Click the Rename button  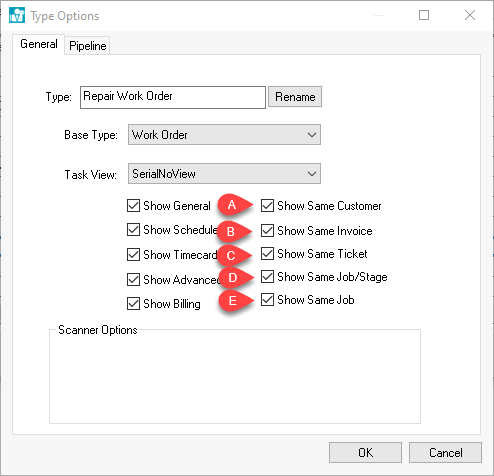click(x=295, y=97)
